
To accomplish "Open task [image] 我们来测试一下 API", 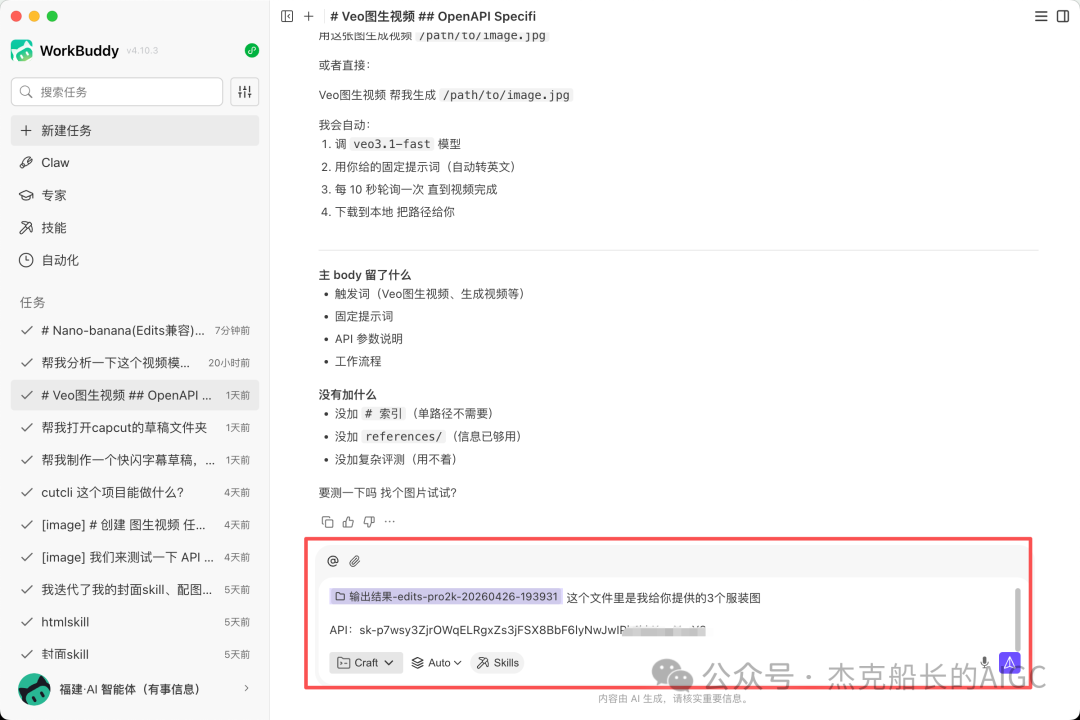I will click(x=135, y=557).
